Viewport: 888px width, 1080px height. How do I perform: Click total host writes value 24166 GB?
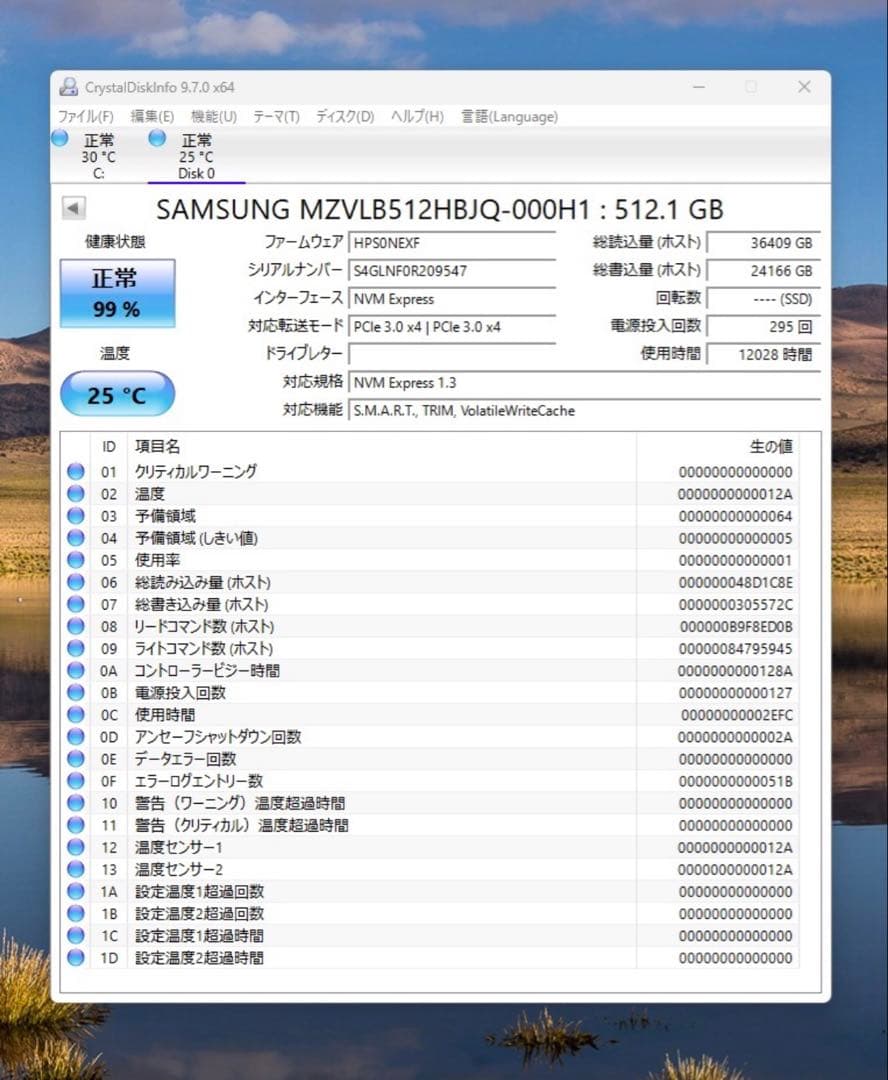(764, 271)
